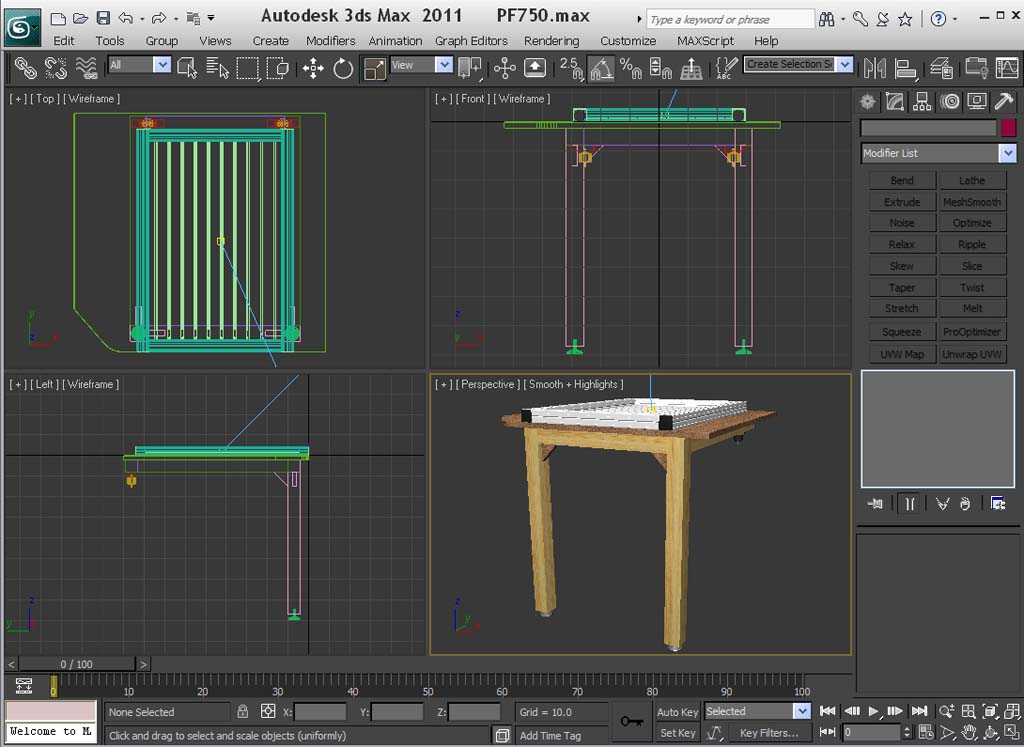Open the Motion panel tab
Viewport: 1024px width, 747px height.
pos(950,101)
